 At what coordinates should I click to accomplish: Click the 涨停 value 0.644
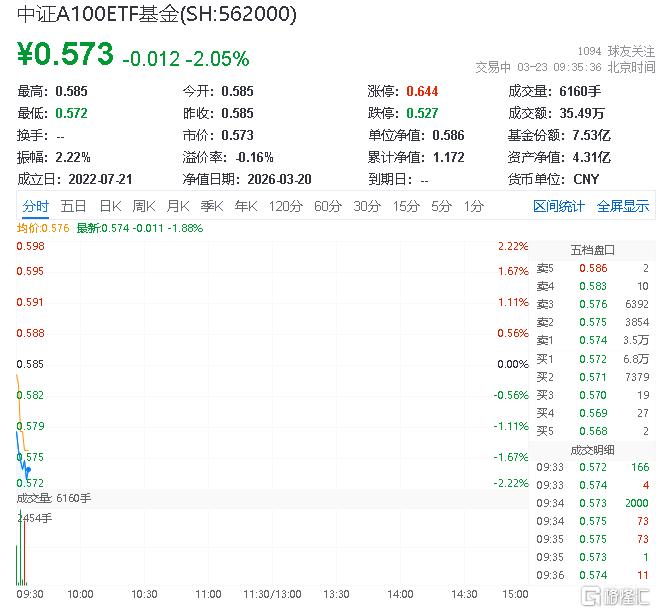tap(422, 91)
